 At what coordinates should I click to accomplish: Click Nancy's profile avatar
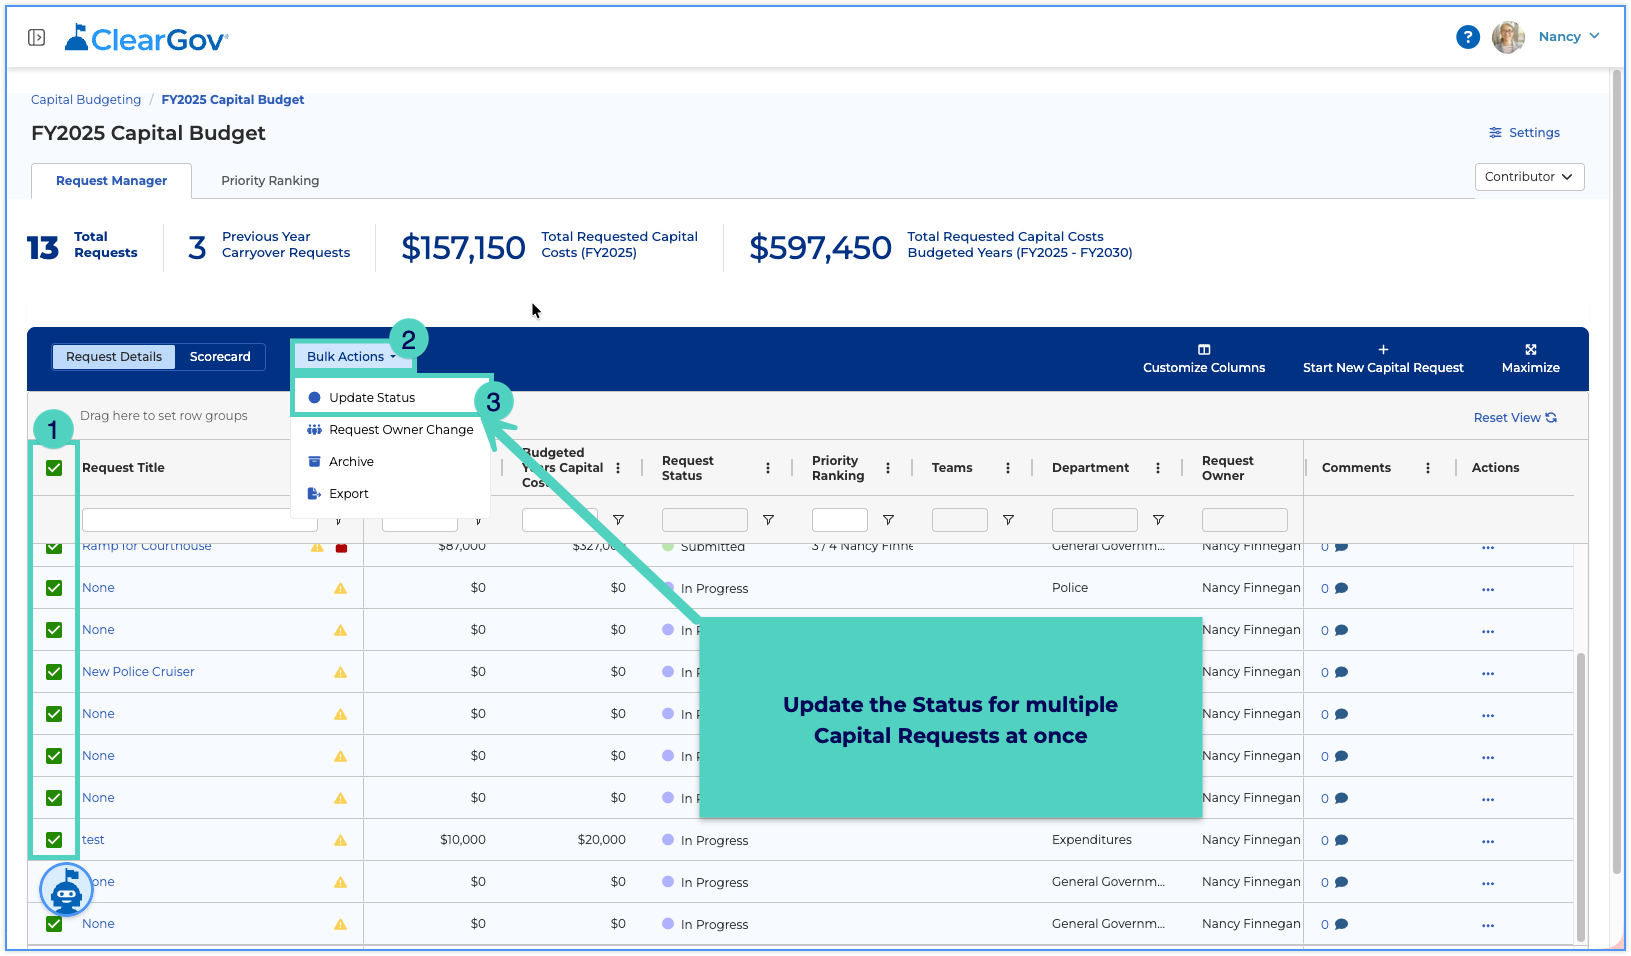1508,37
